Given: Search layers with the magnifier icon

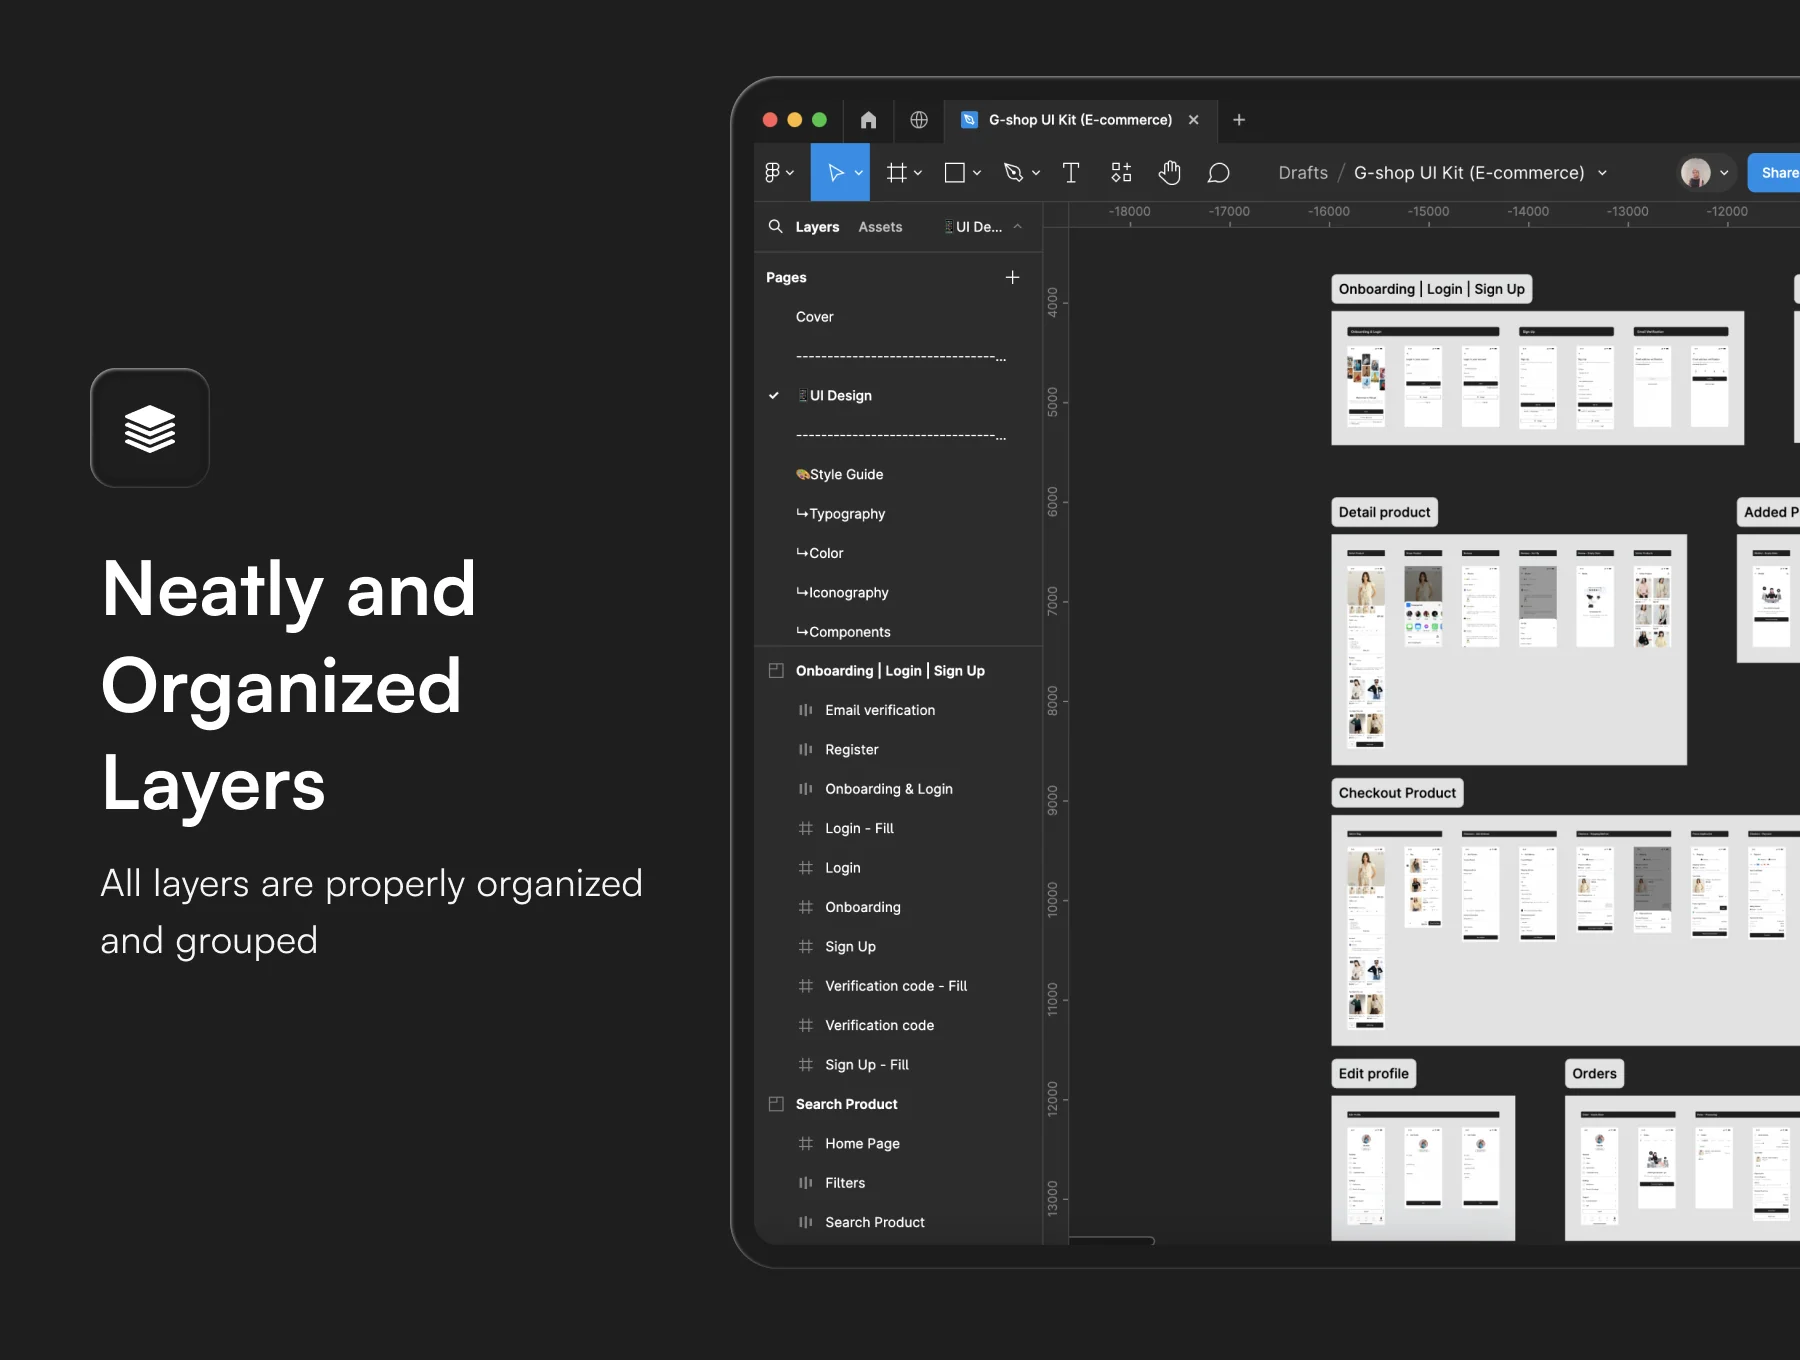Looking at the screenshot, I should click(775, 227).
